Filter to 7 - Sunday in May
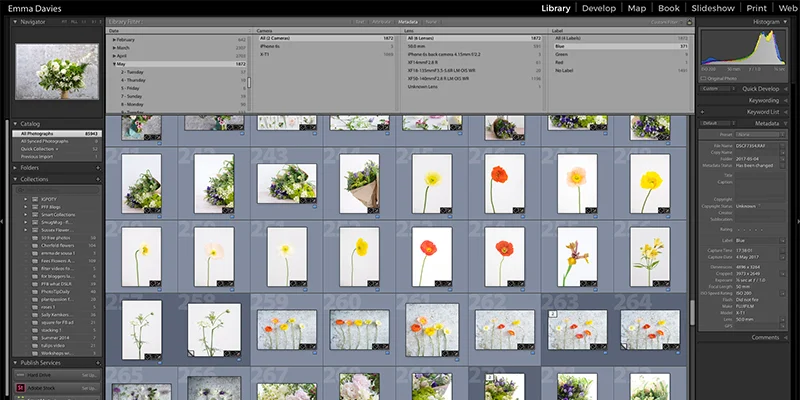Screen dimensions: 800x400 tap(179, 96)
